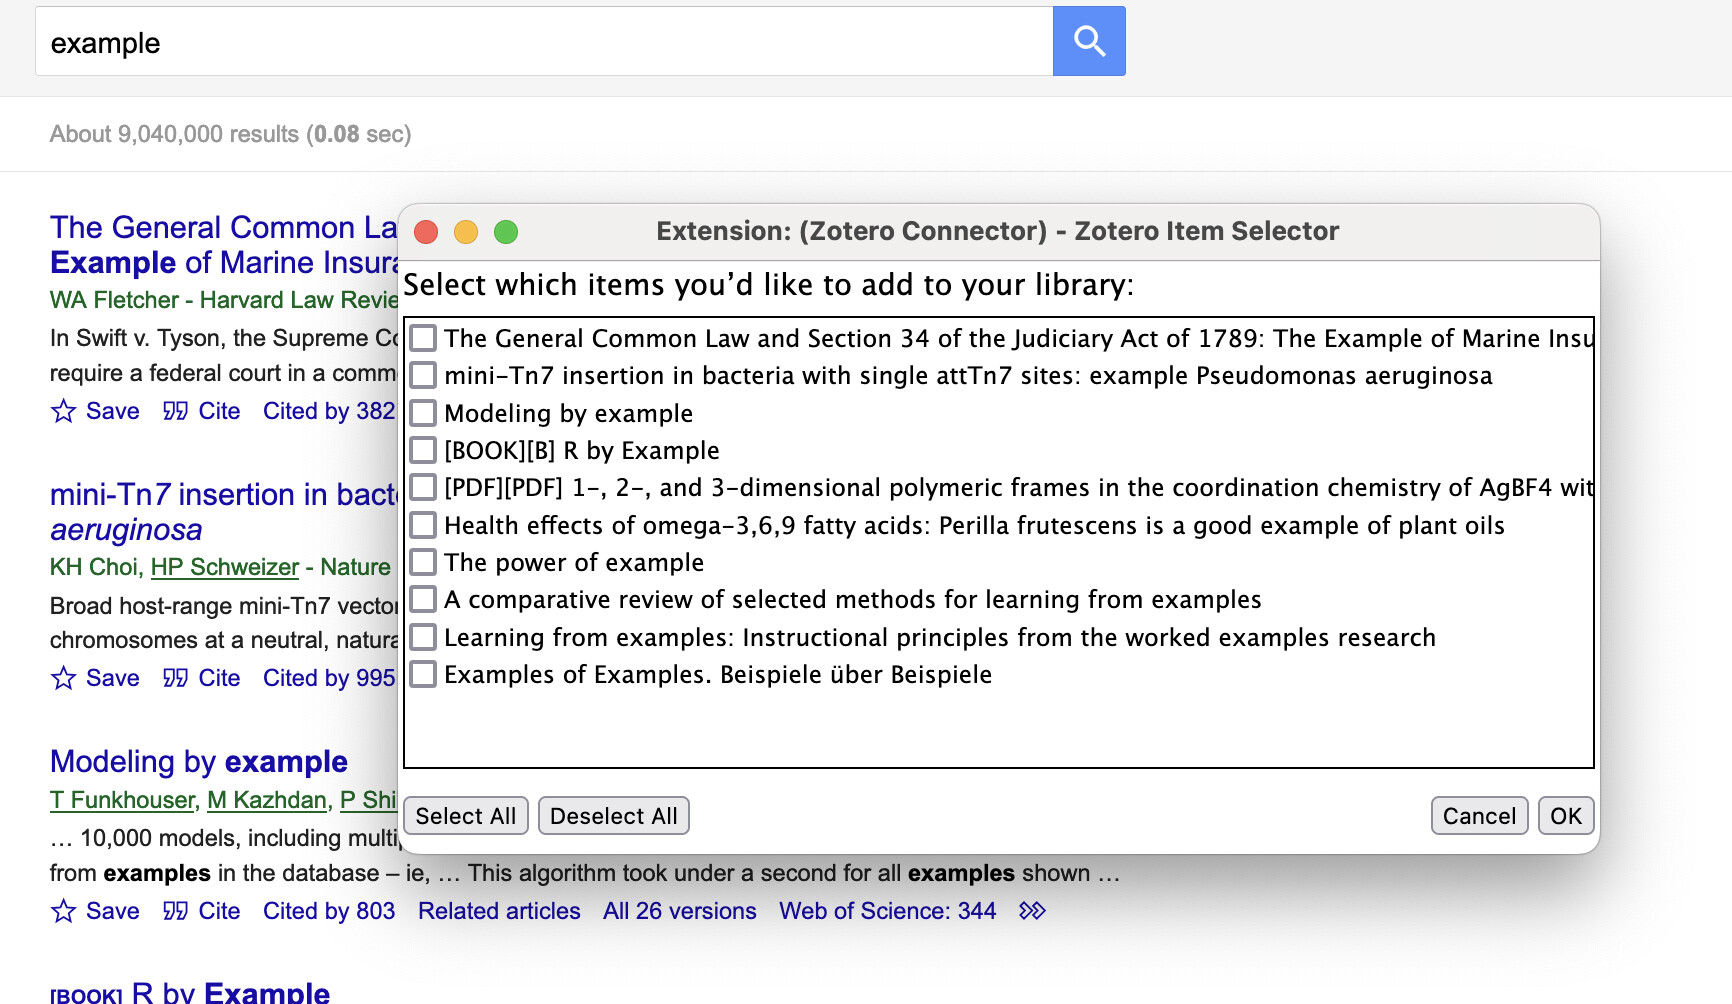This screenshot has width=1732, height=1004.
Task: Close the Zotero Item Selector with red button
Action: pyautogui.click(x=426, y=232)
